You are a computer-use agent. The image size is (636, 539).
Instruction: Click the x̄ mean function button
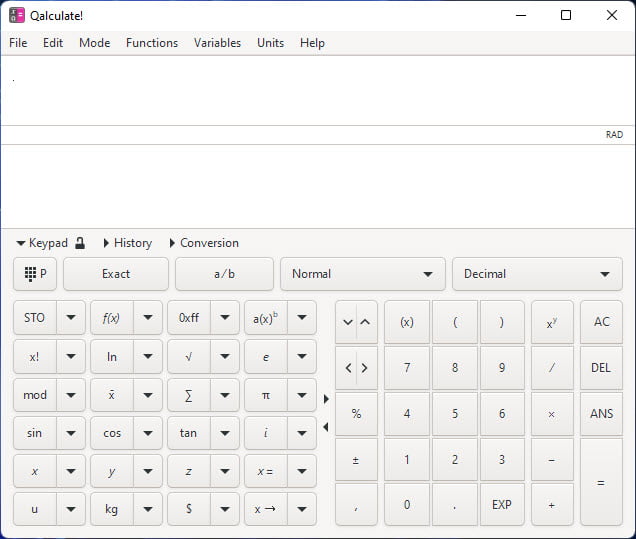point(112,395)
